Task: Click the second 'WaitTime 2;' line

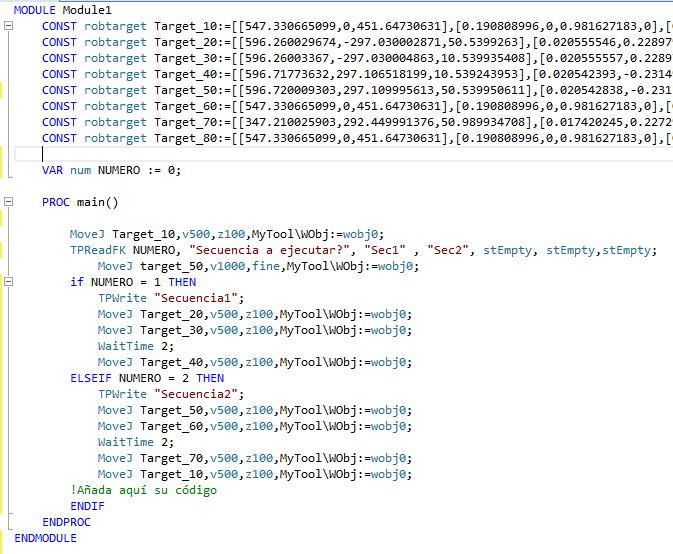Action: coord(136,442)
